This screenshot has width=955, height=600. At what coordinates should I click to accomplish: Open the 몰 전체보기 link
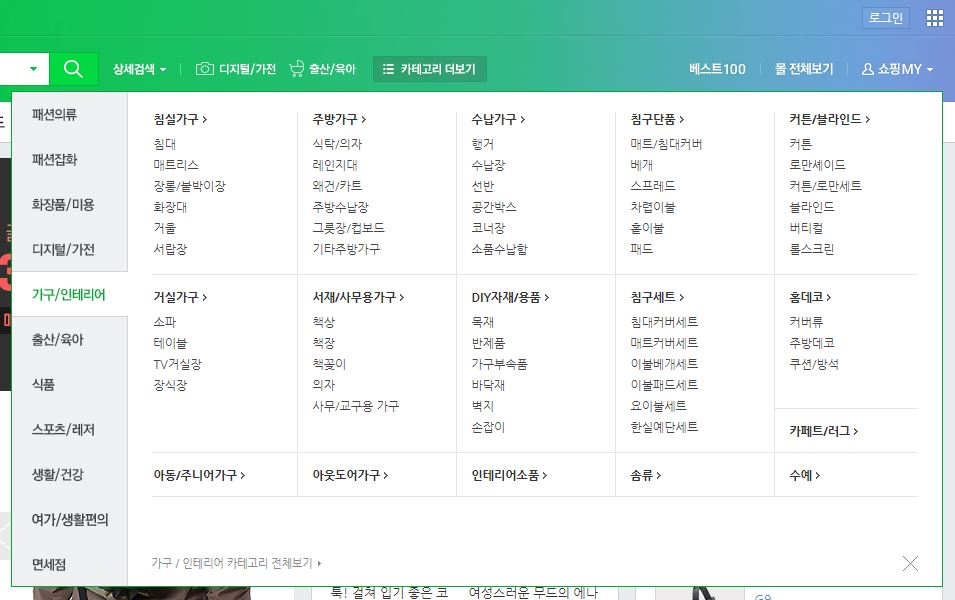(x=804, y=69)
